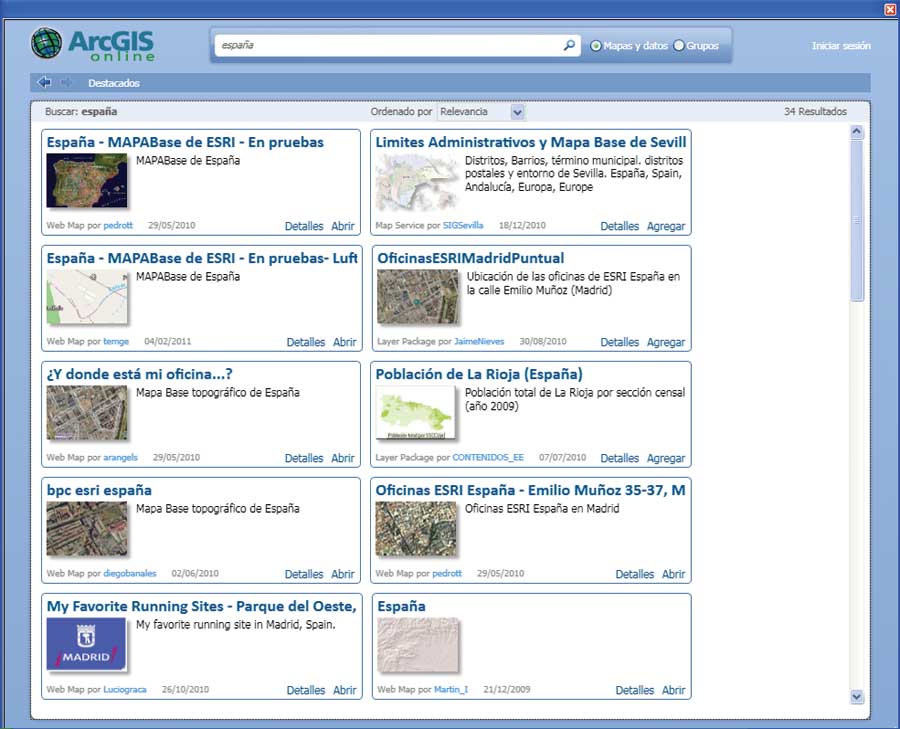
Task: Open Madrid thumbnail of My Favorite Running Sites
Action: 86,644
